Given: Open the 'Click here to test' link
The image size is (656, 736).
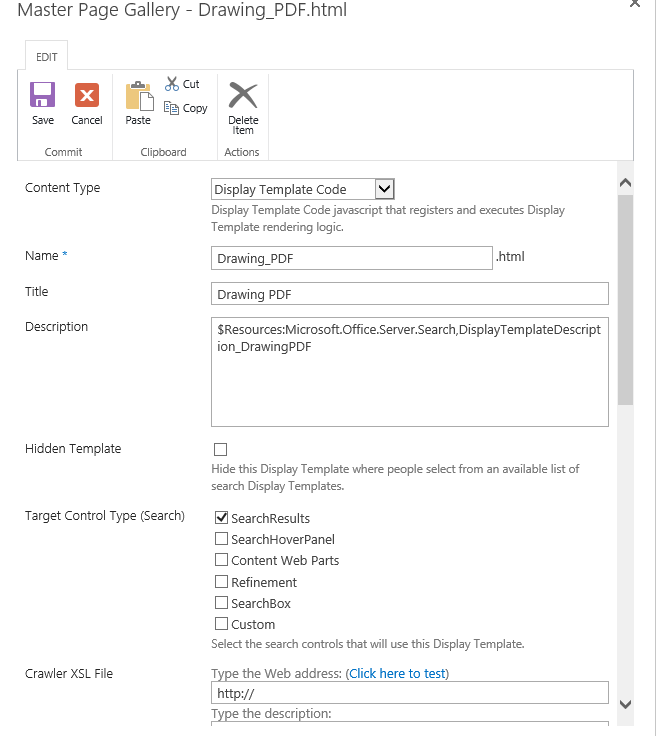Looking at the screenshot, I should (x=397, y=673).
